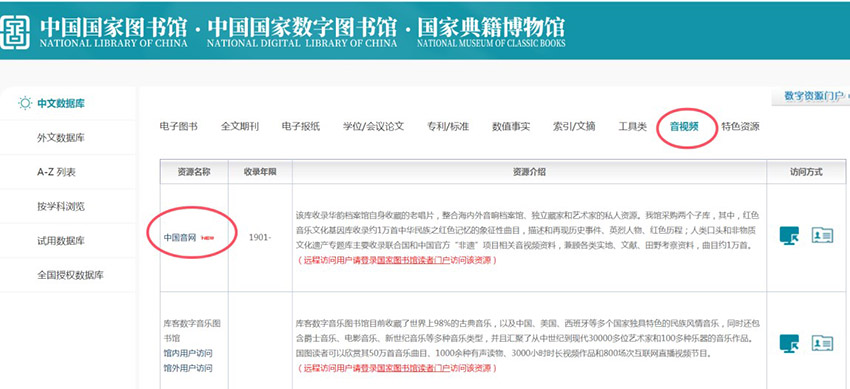
Task: Open 国家图书馆读者门户 link in 中国音网 row
Action: pyautogui.click(x=413, y=260)
